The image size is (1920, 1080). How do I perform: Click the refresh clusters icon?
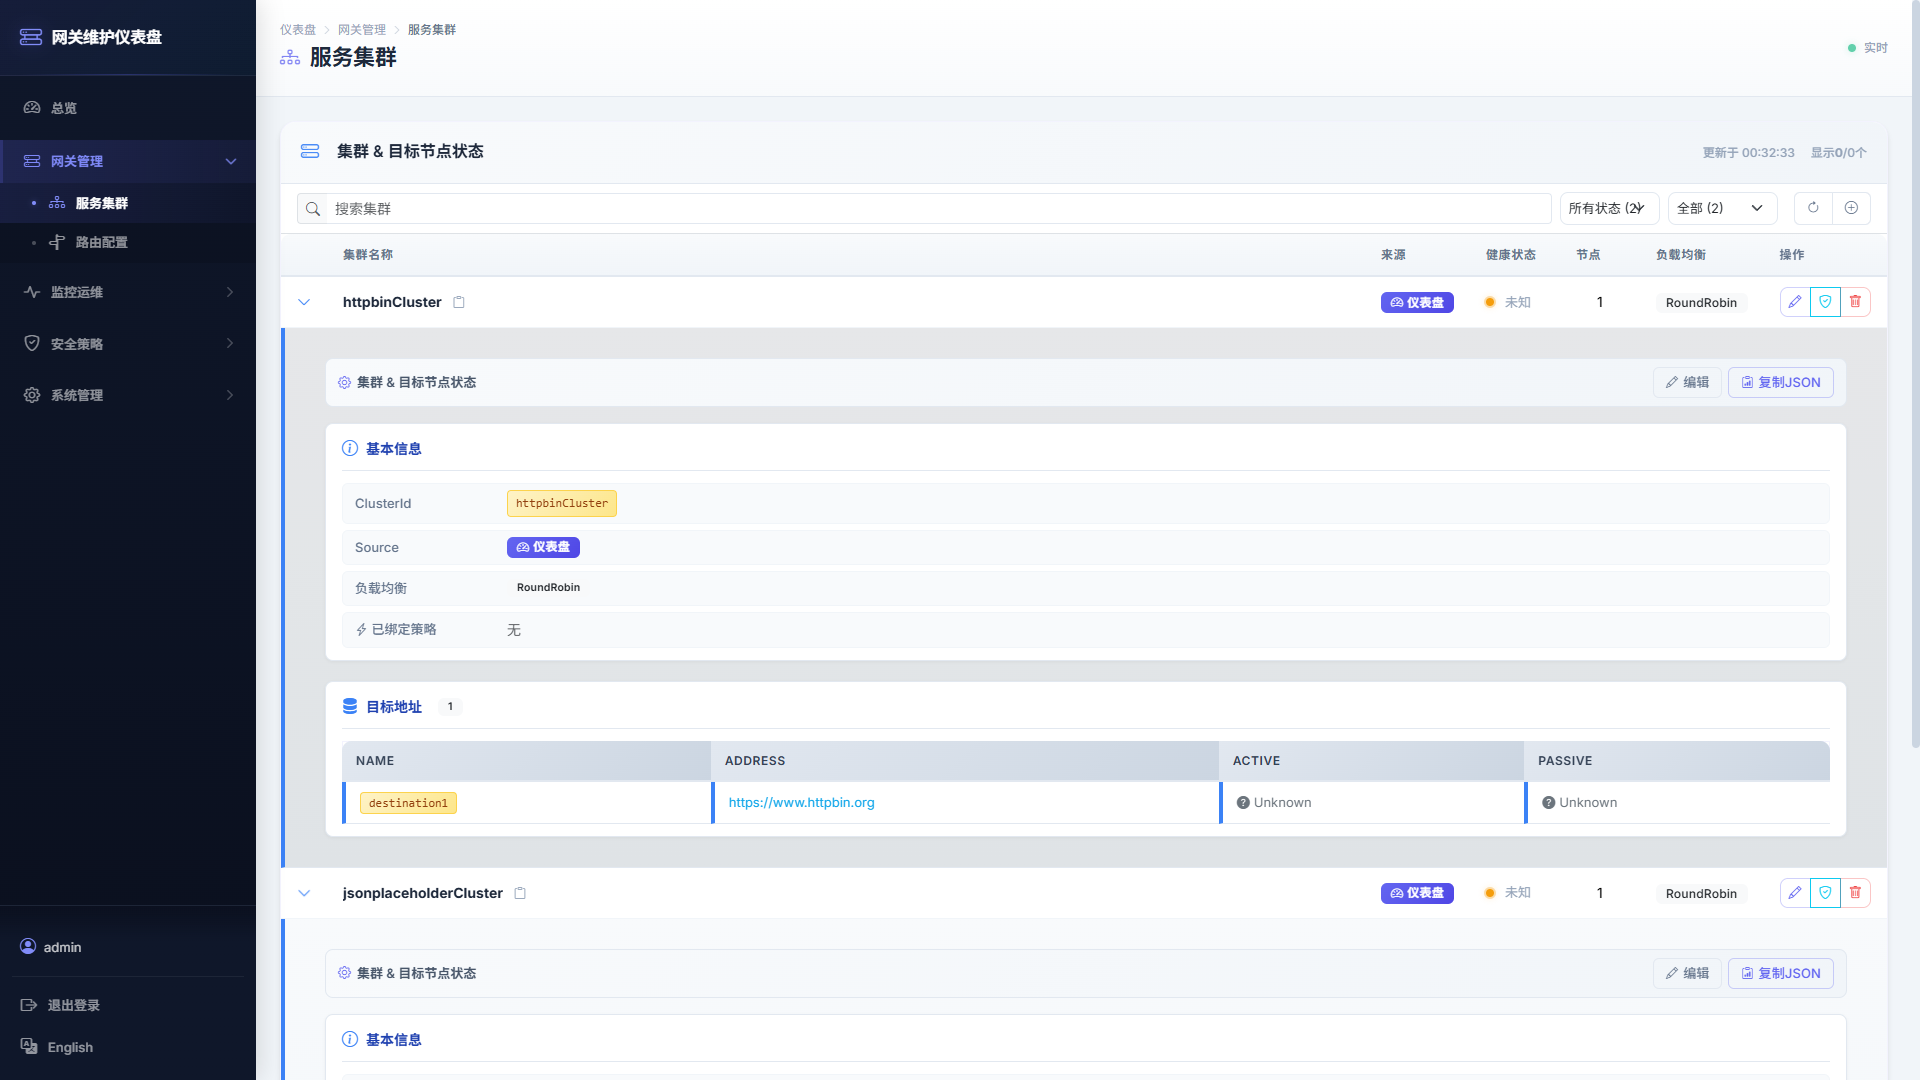tap(1813, 208)
